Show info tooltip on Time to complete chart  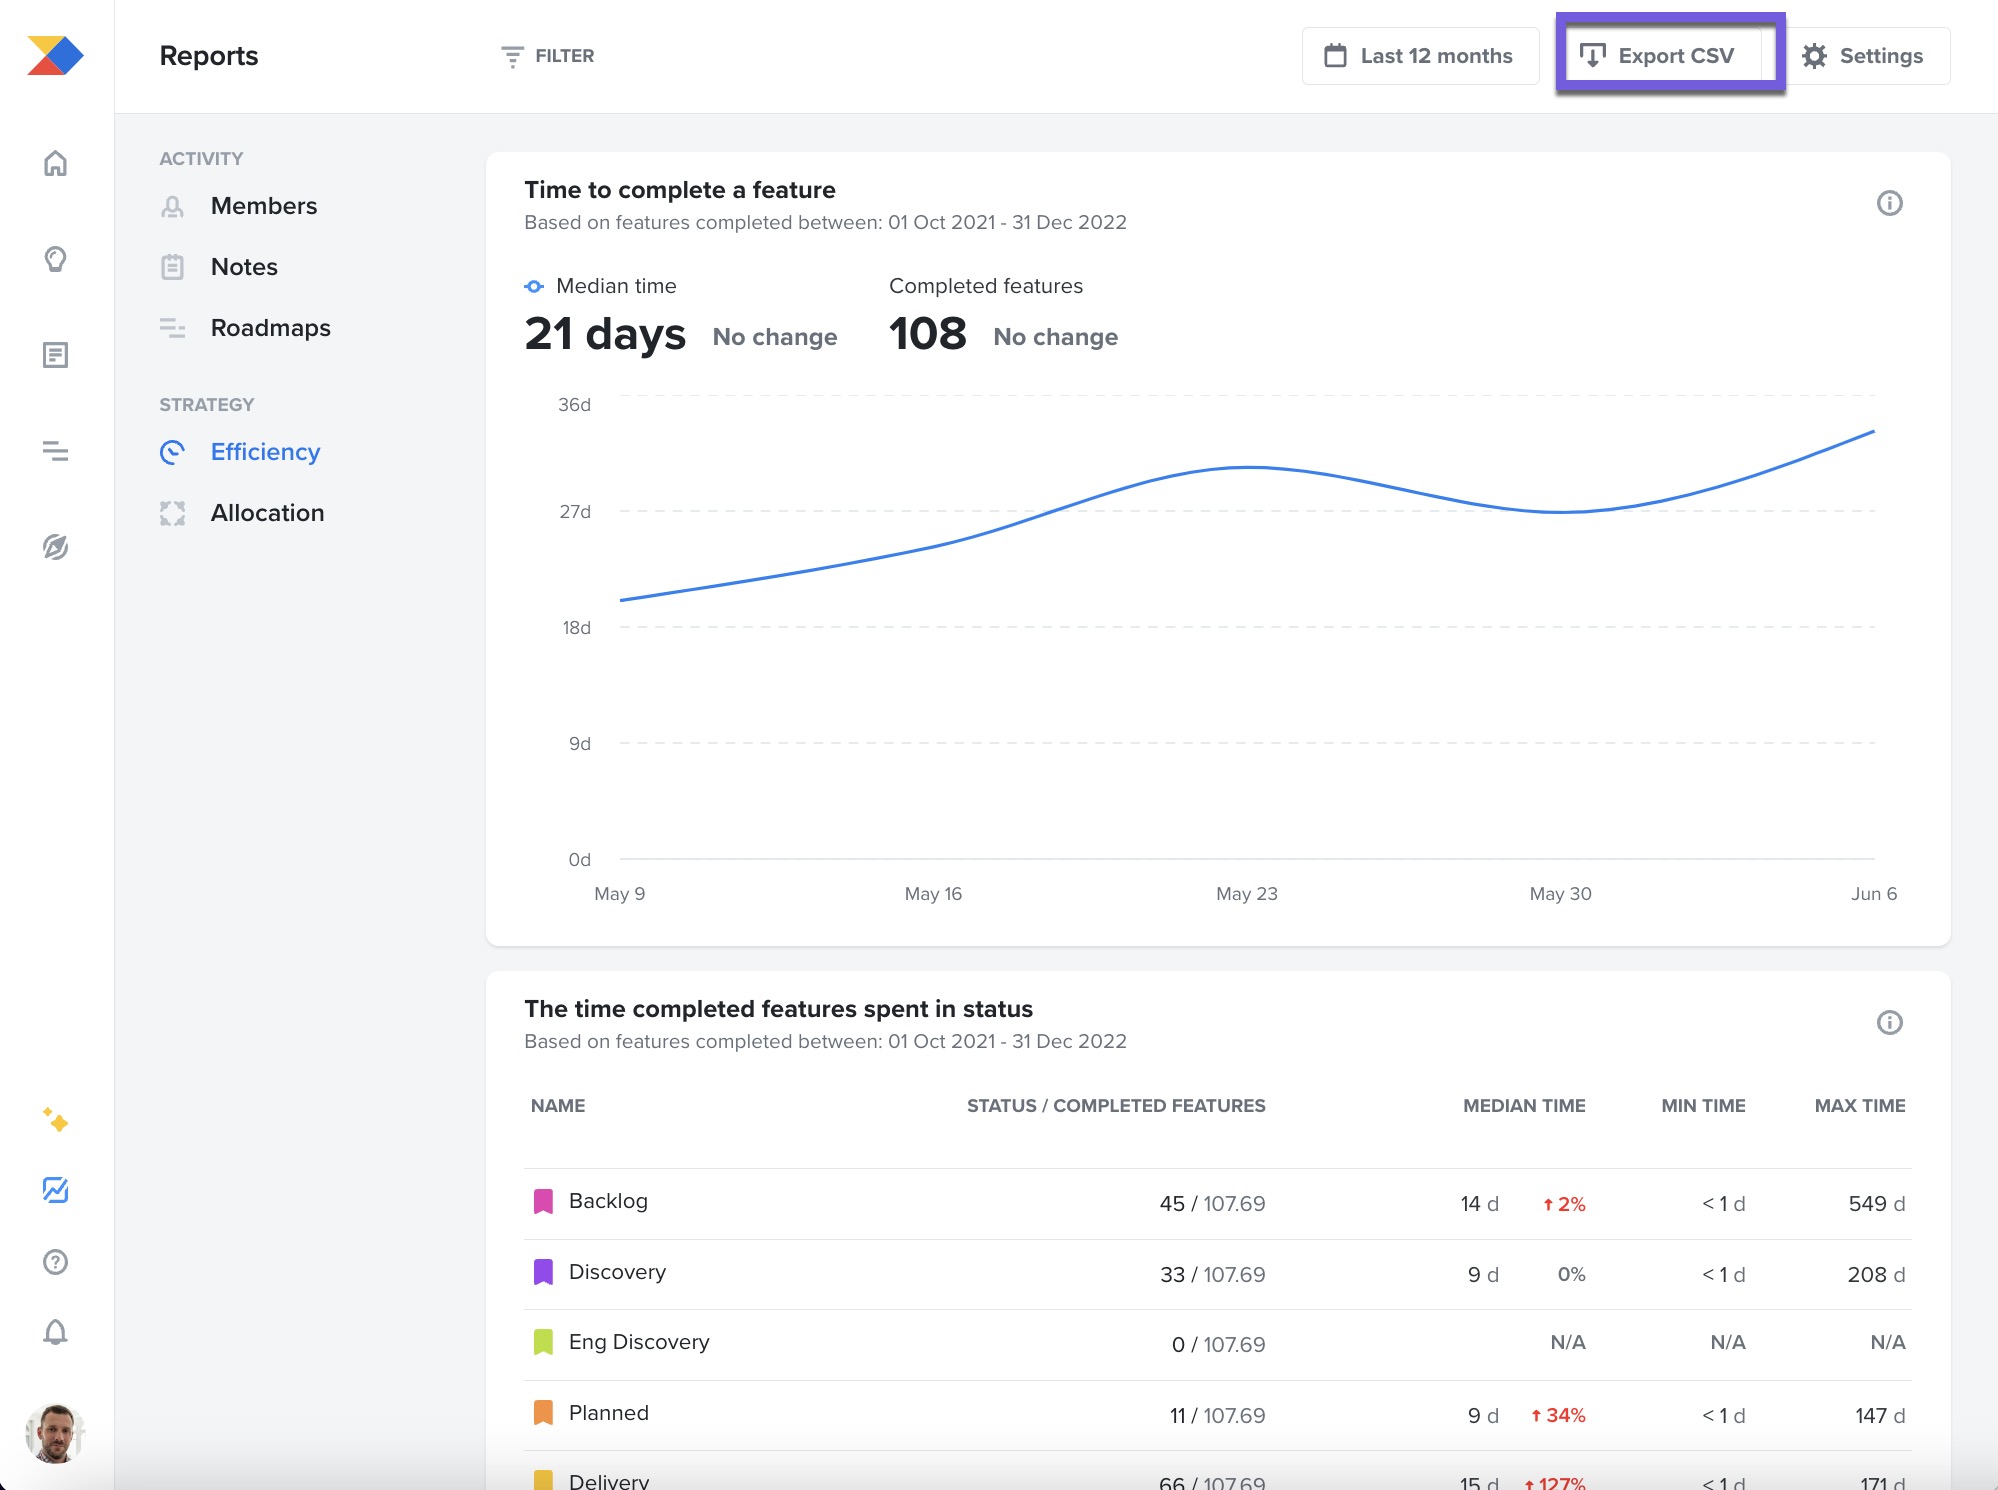point(1888,204)
